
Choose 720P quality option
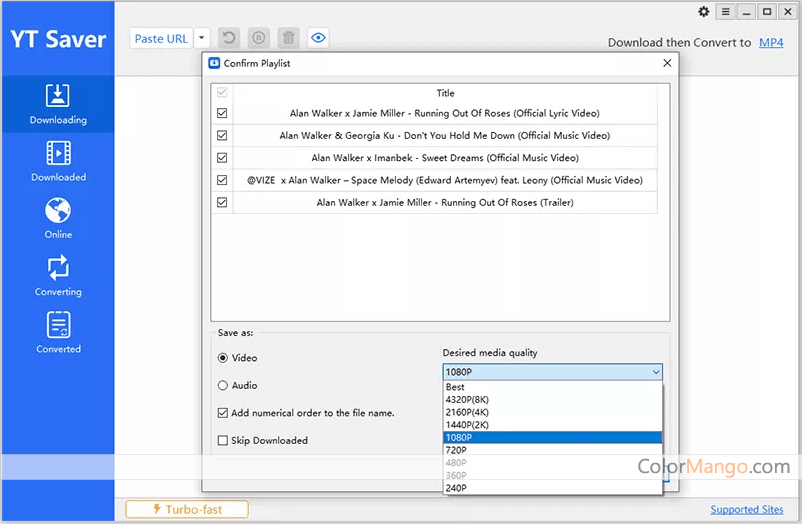552,450
